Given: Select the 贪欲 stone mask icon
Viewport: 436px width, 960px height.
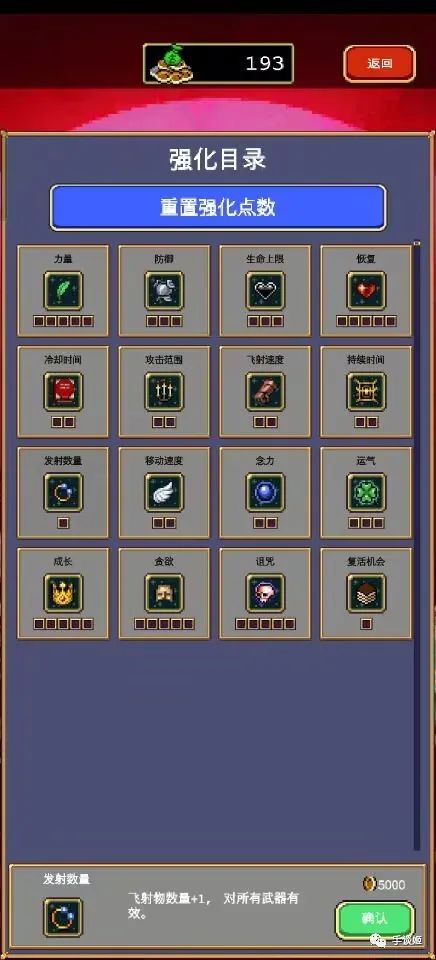Looking at the screenshot, I should point(164,594).
